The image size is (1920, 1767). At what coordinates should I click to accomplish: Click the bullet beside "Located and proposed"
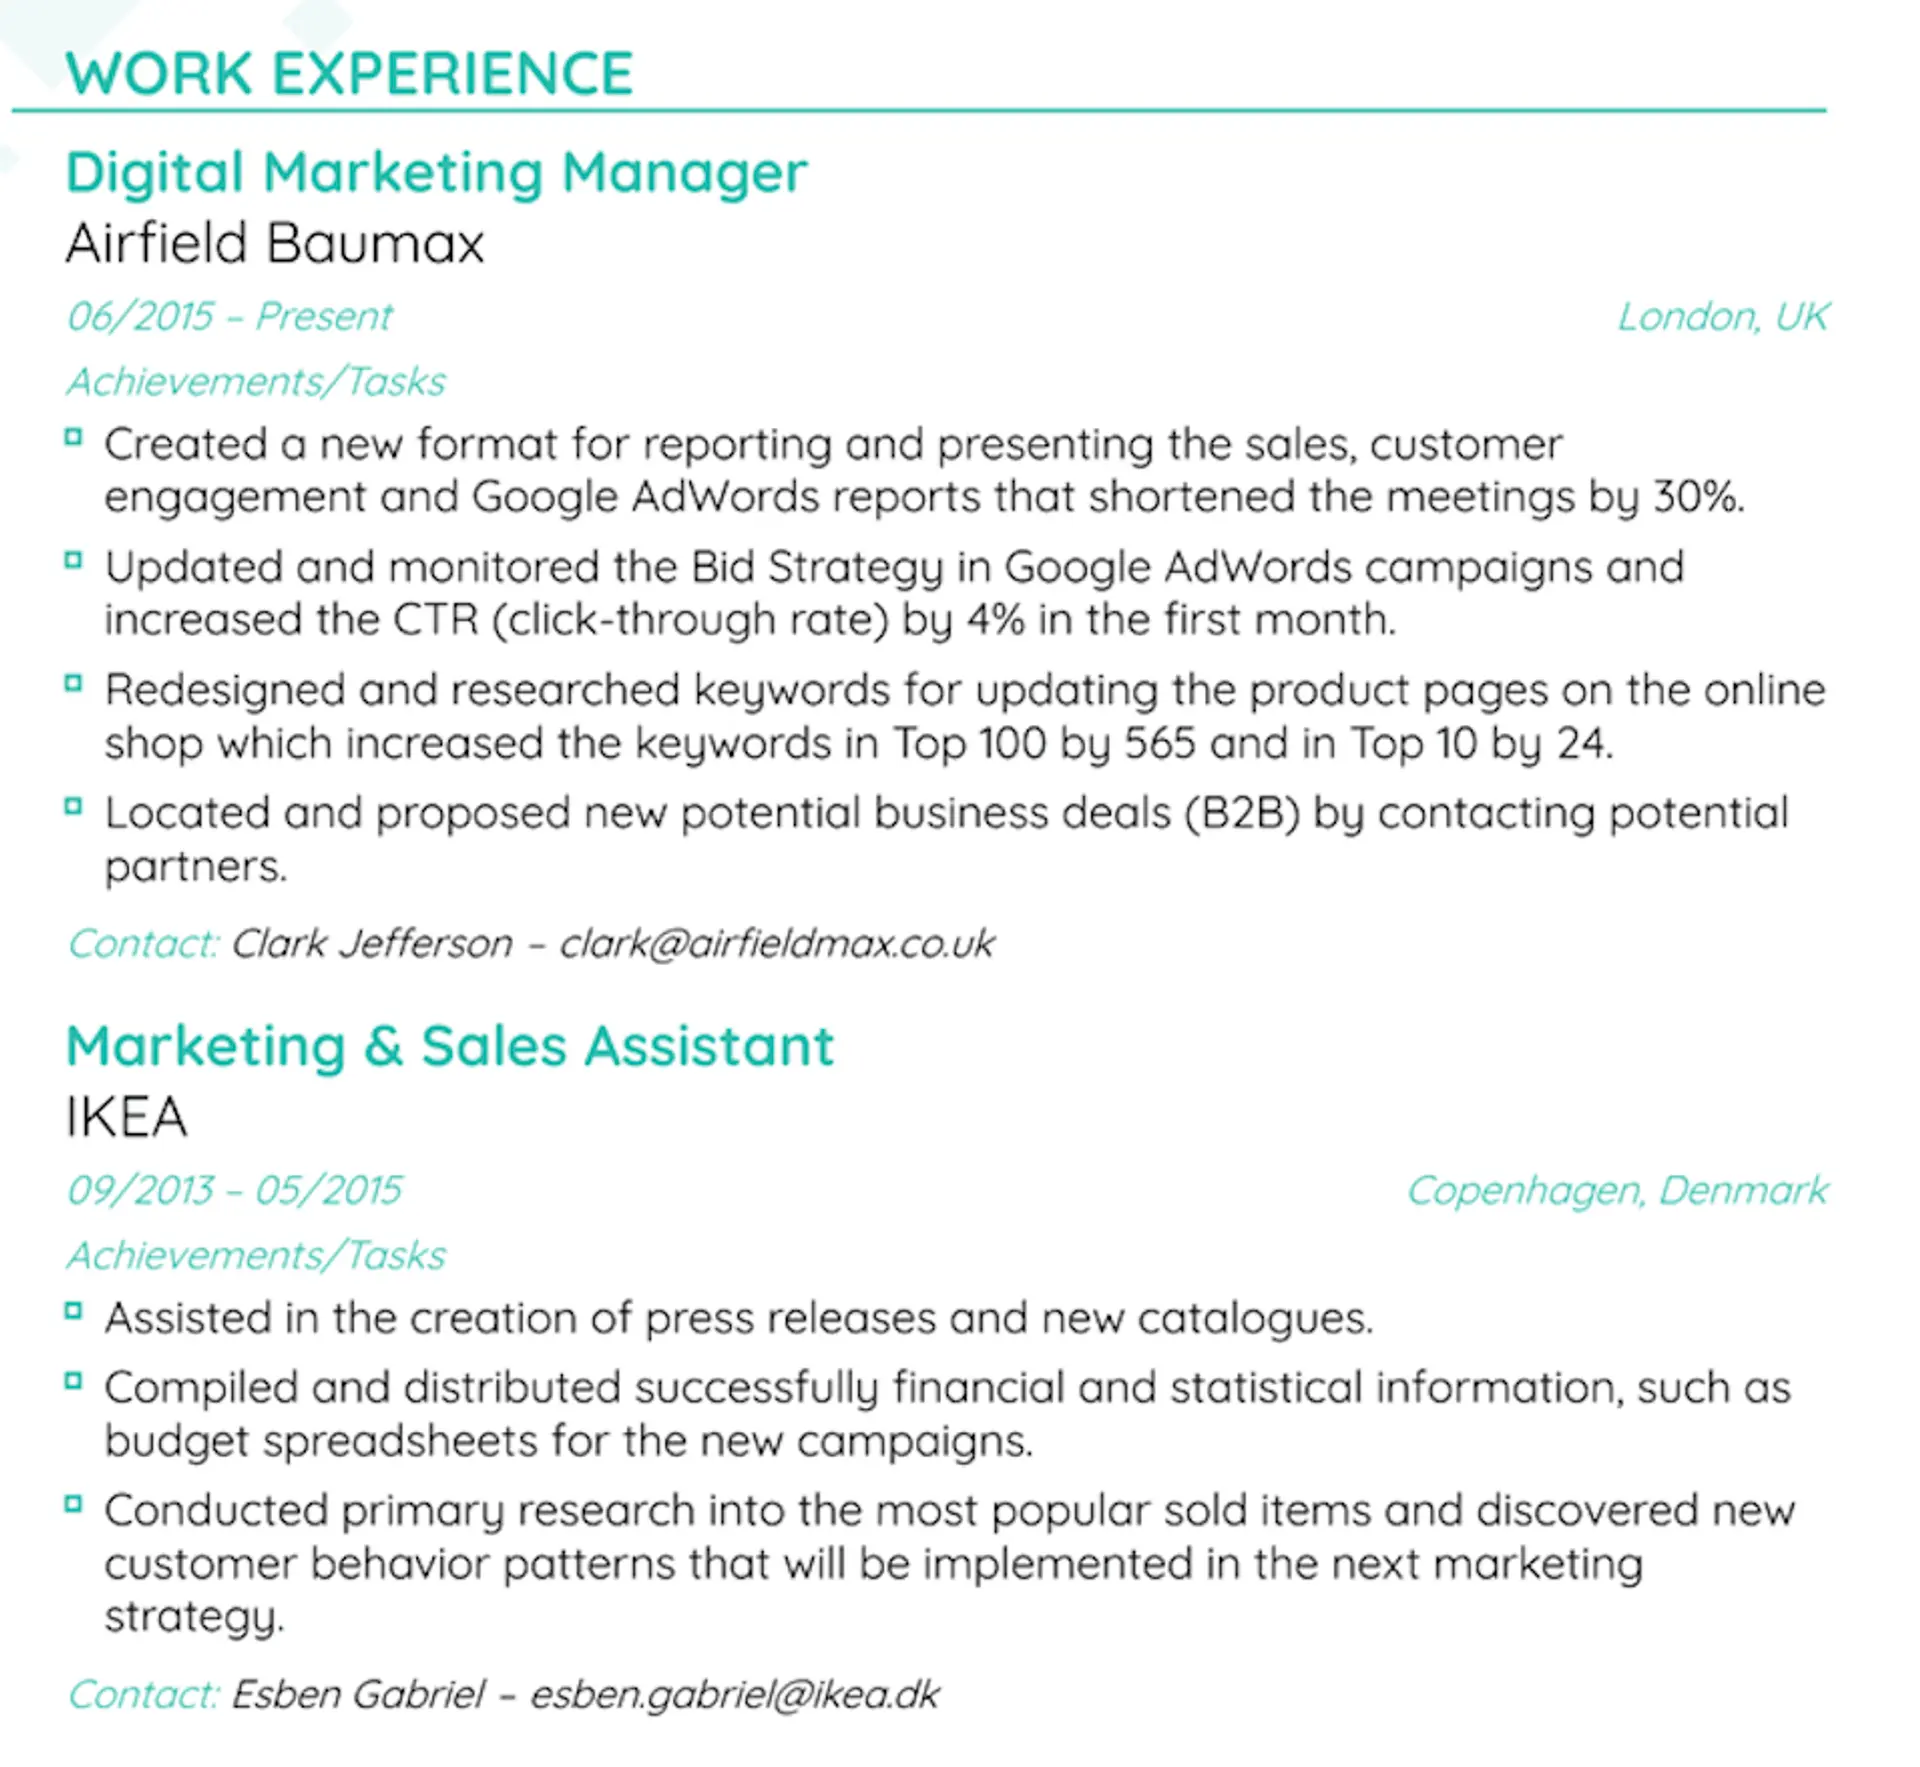[73, 806]
